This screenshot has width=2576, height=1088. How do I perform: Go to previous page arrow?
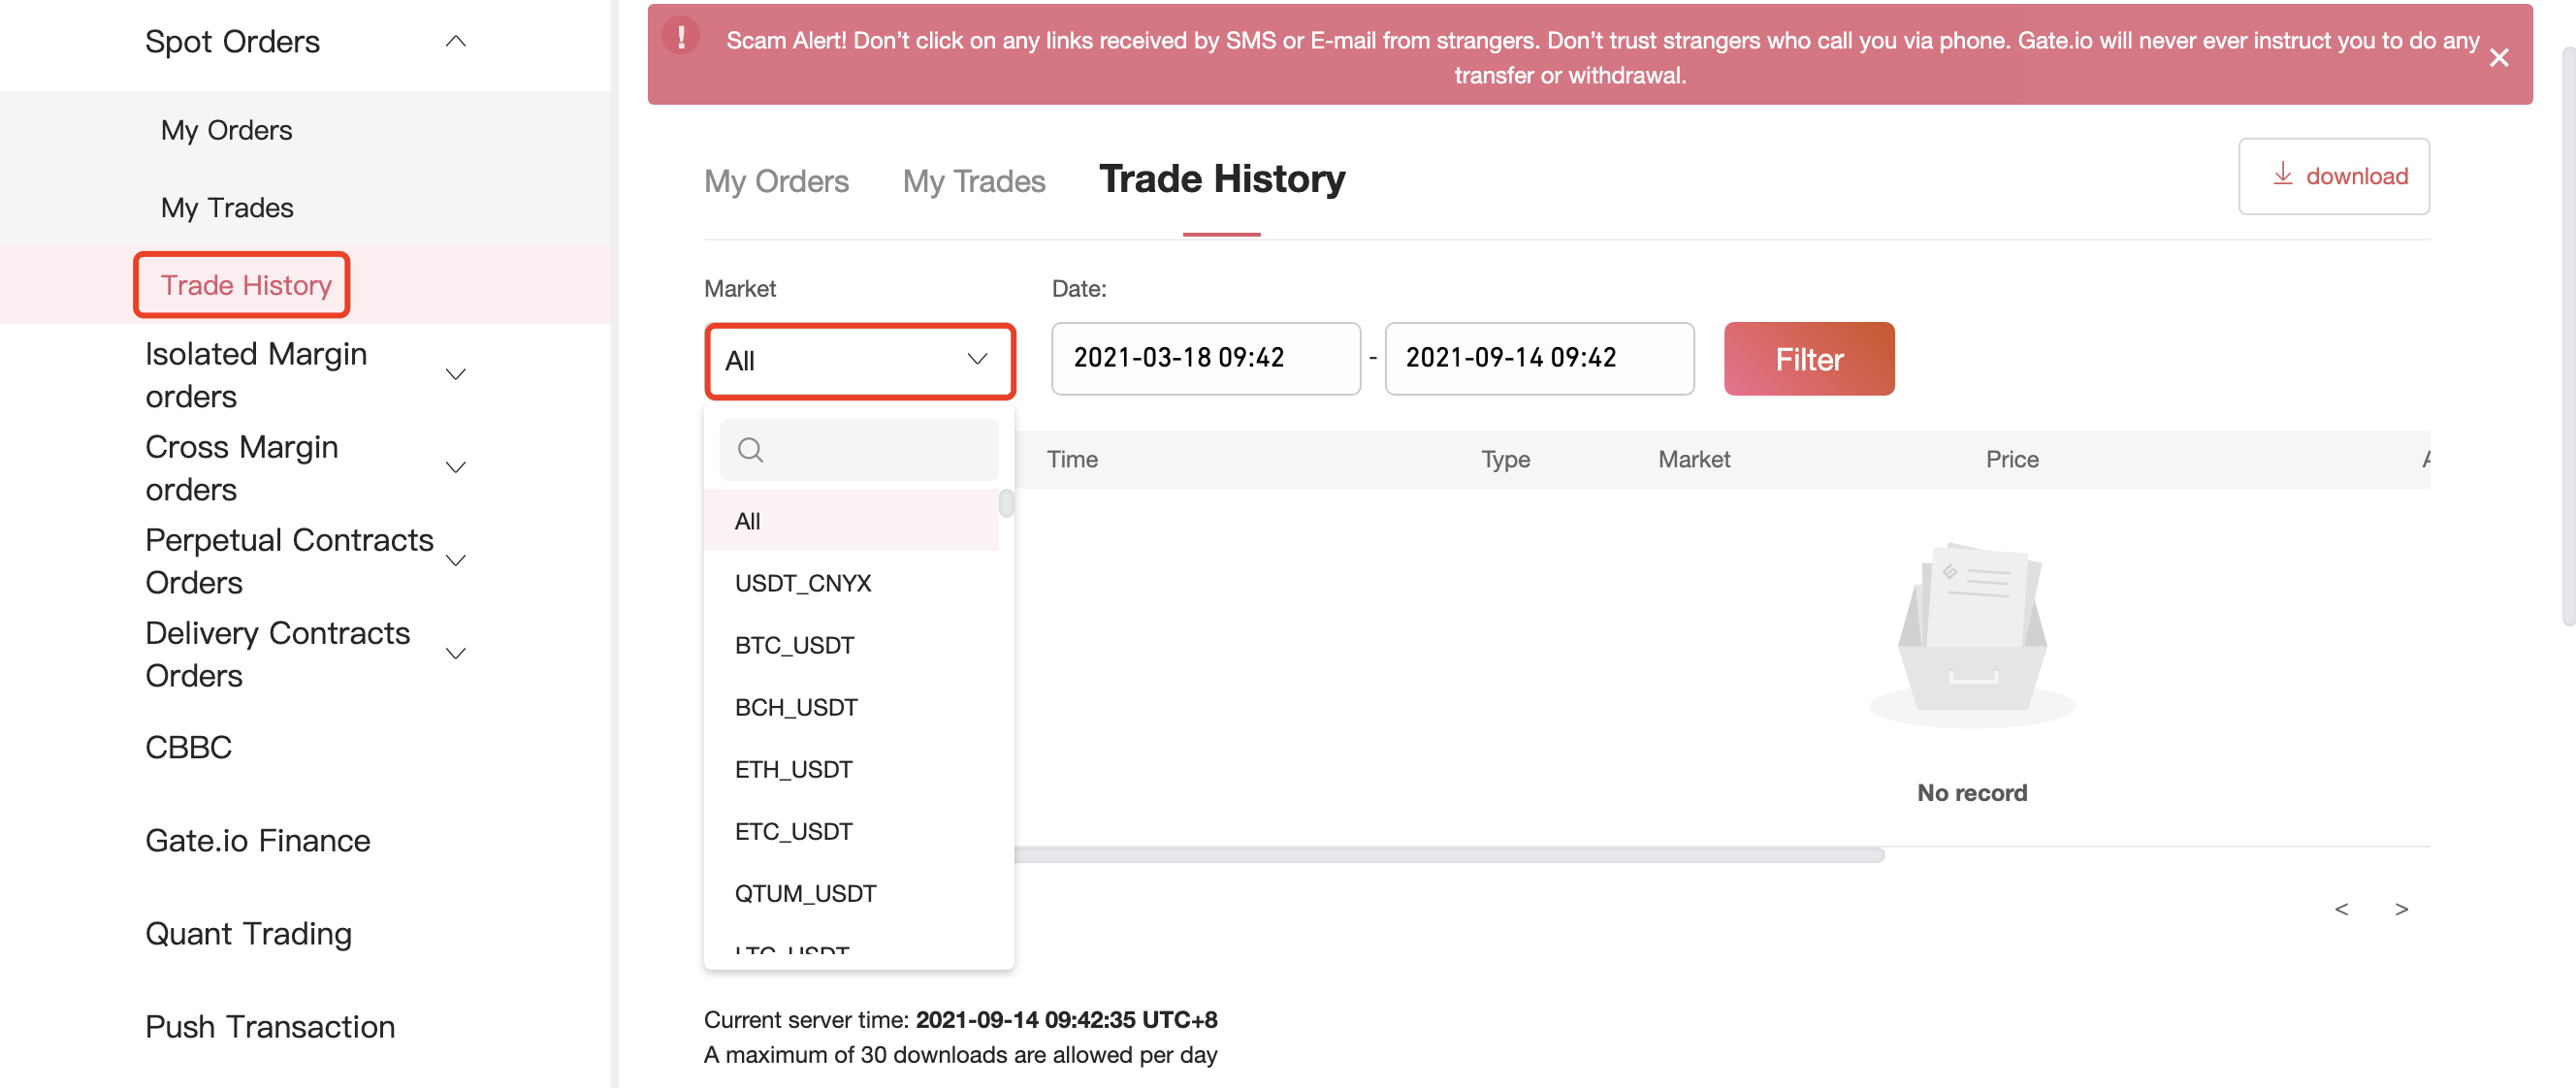2341,909
